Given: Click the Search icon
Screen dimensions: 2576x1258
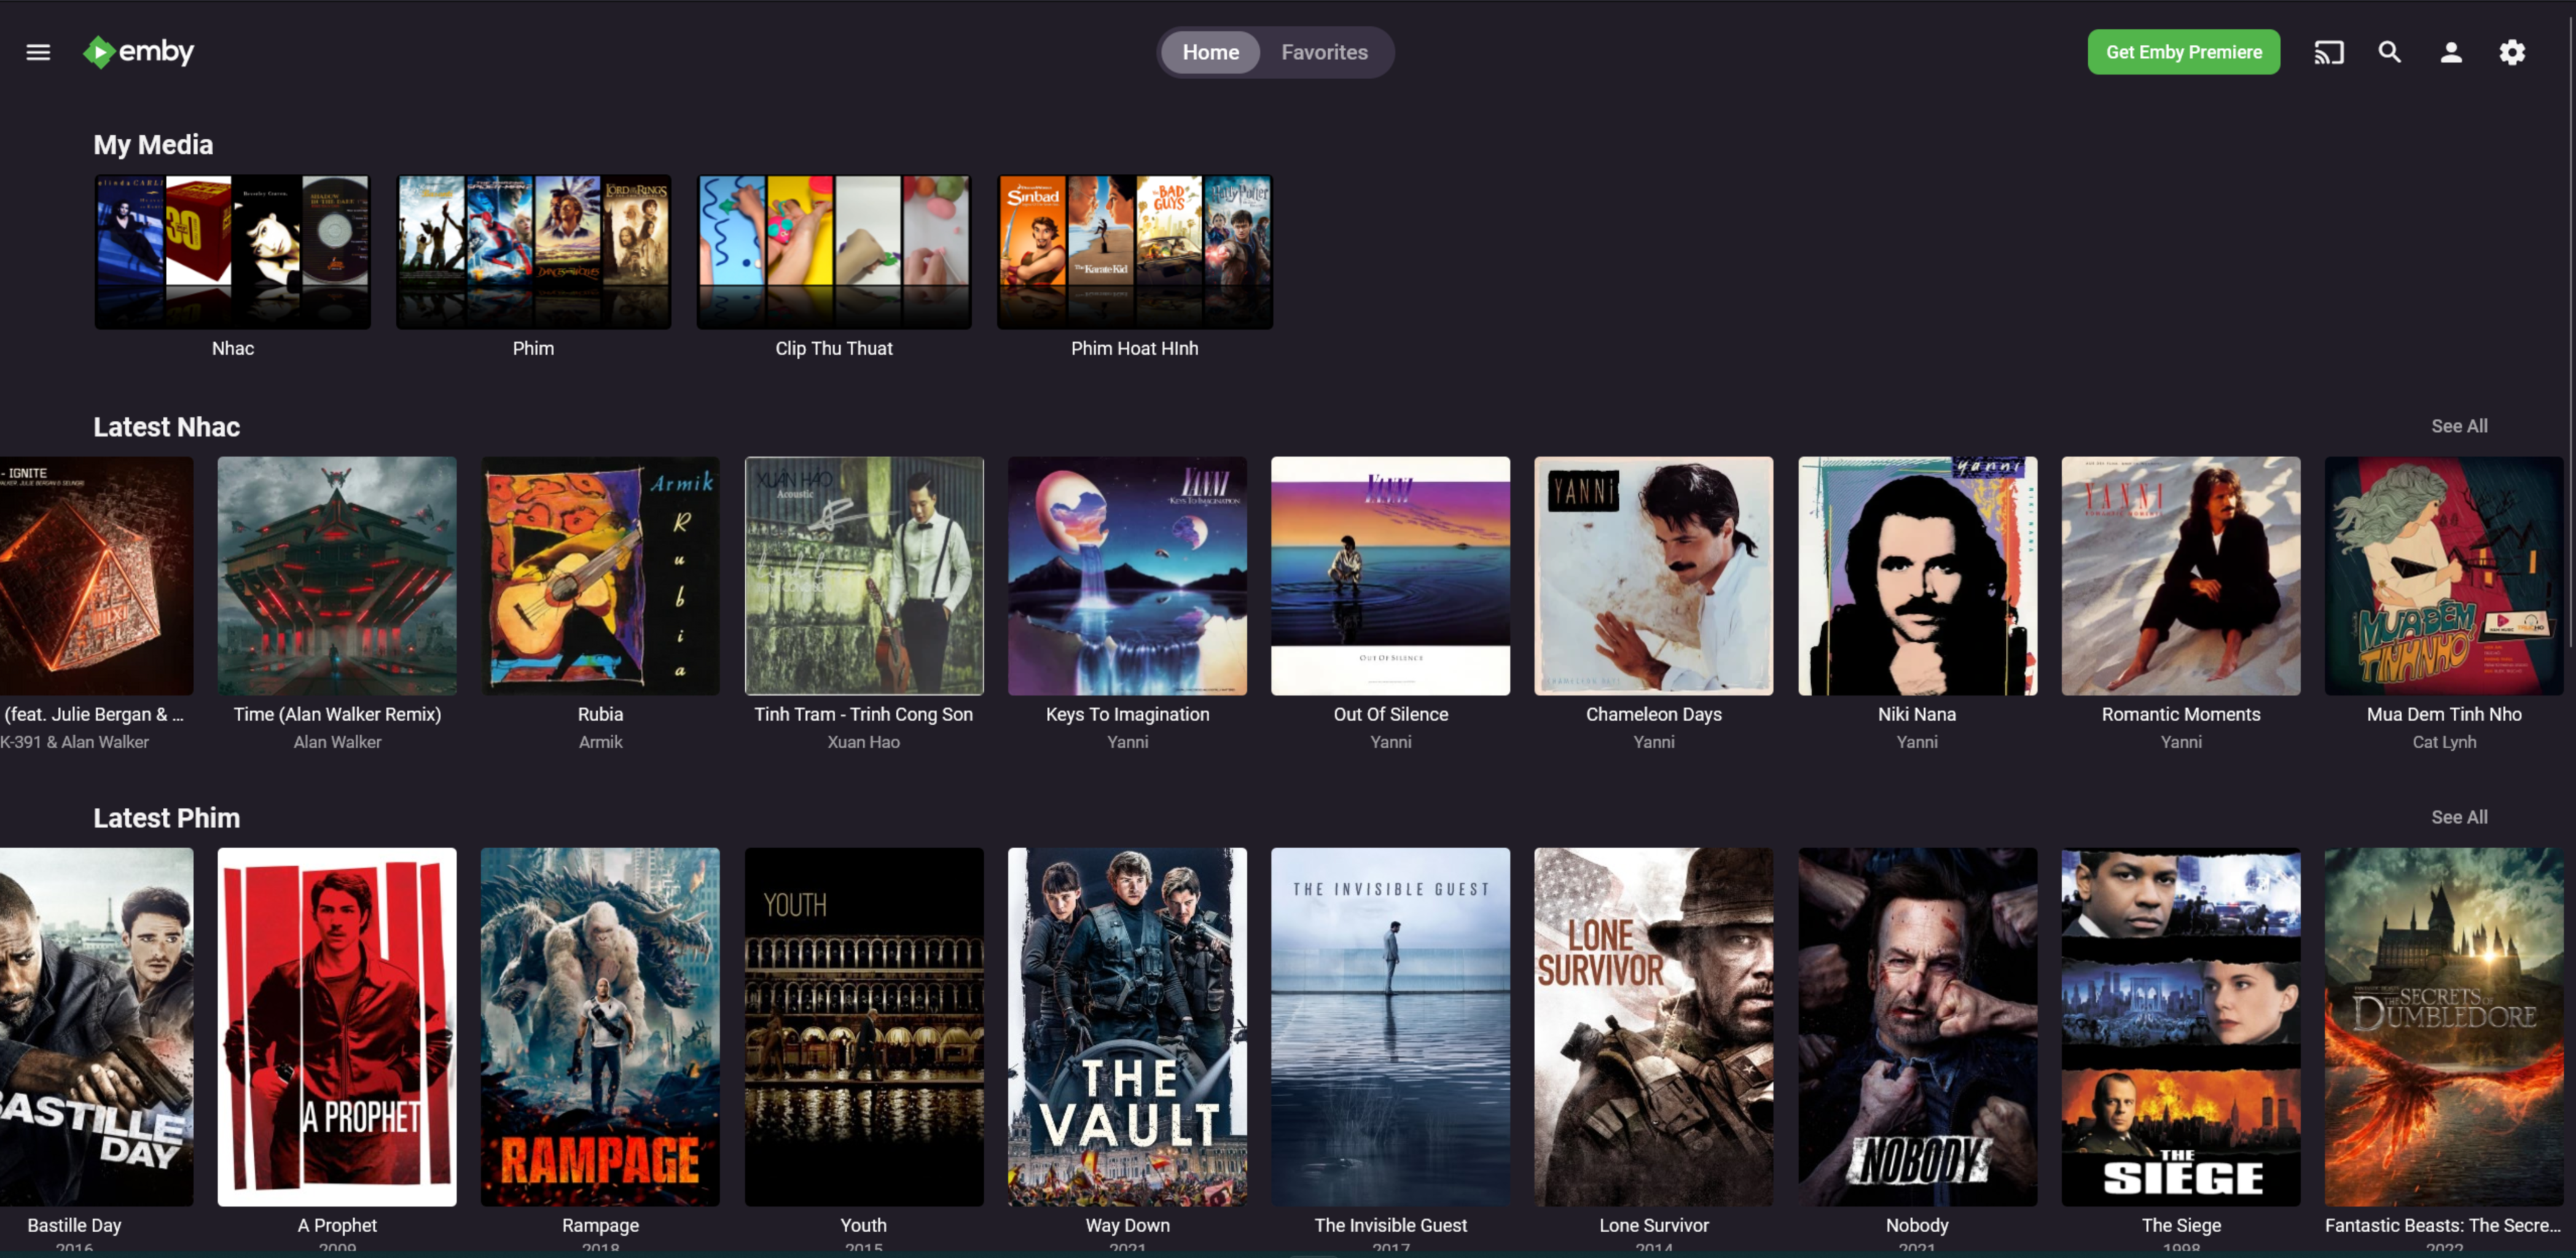Looking at the screenshot, I should click(2387, 51).
